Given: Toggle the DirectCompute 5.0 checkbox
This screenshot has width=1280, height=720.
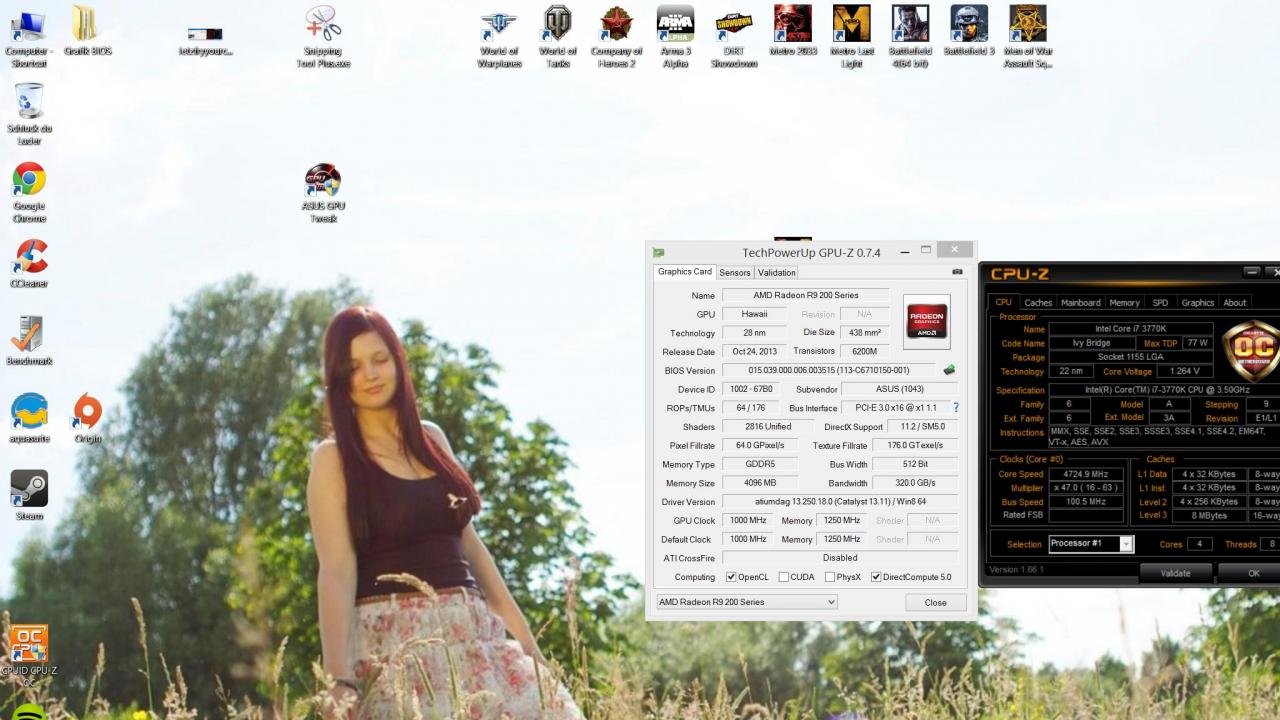Looking at the screenshot, I should pyautogui.click(x=876, y=577).
